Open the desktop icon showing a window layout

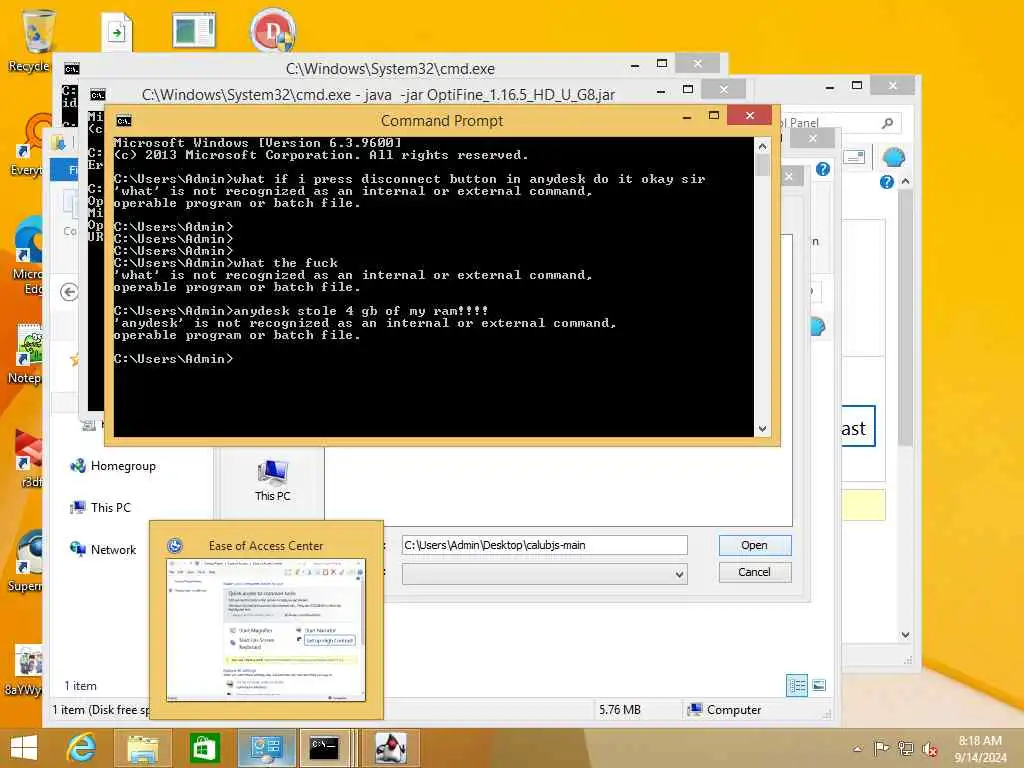click(x=194, y=31)
